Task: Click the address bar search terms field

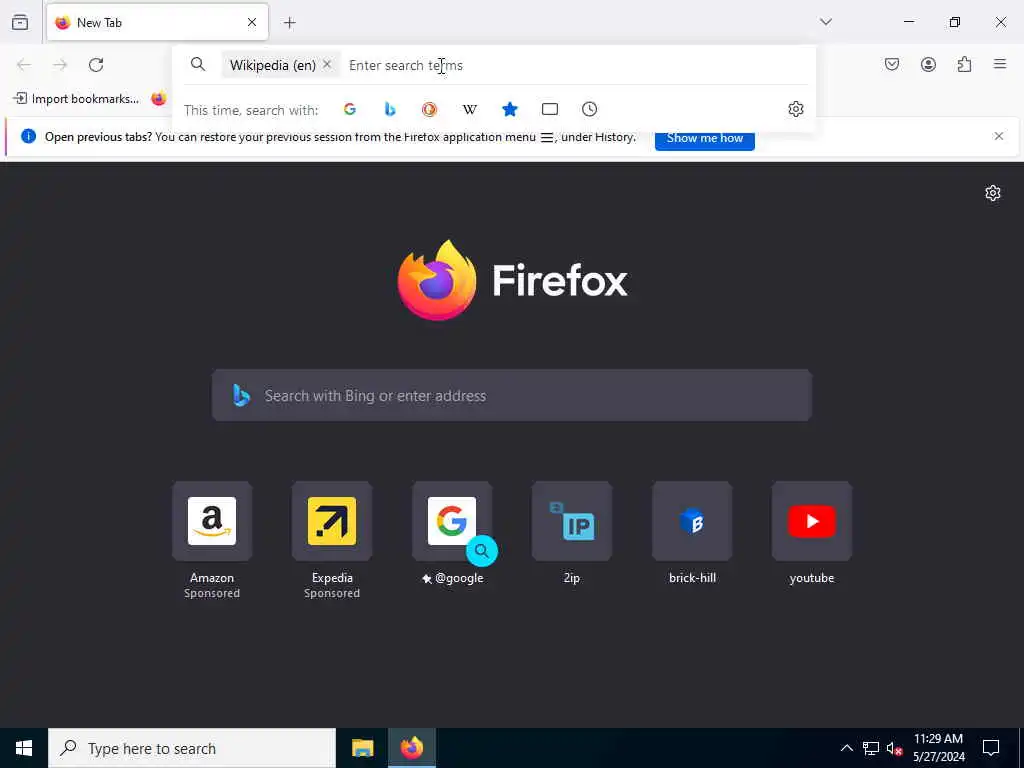Action: 575,65
